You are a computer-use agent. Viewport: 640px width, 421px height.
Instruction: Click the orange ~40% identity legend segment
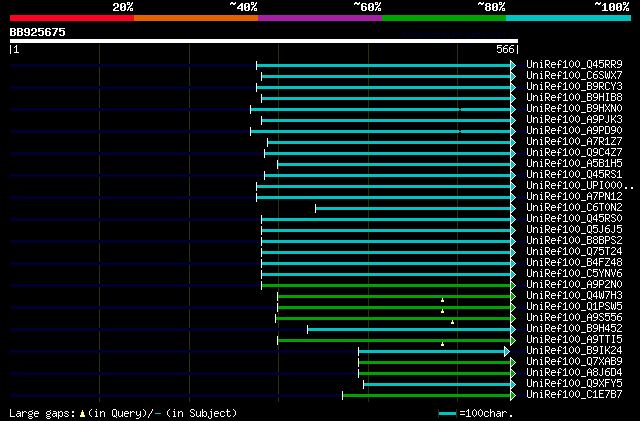196,18
